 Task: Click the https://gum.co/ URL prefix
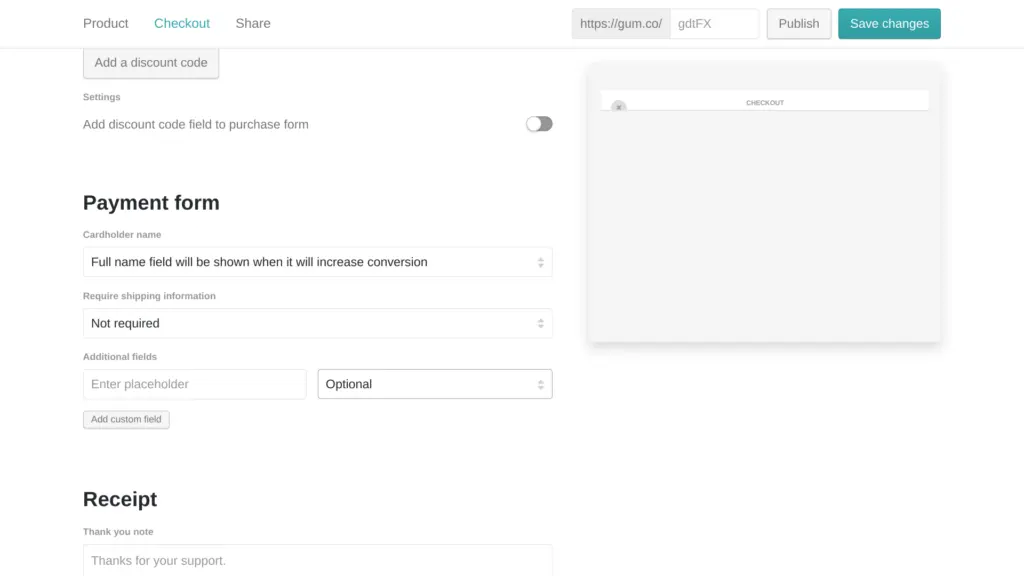click(620, 24)
